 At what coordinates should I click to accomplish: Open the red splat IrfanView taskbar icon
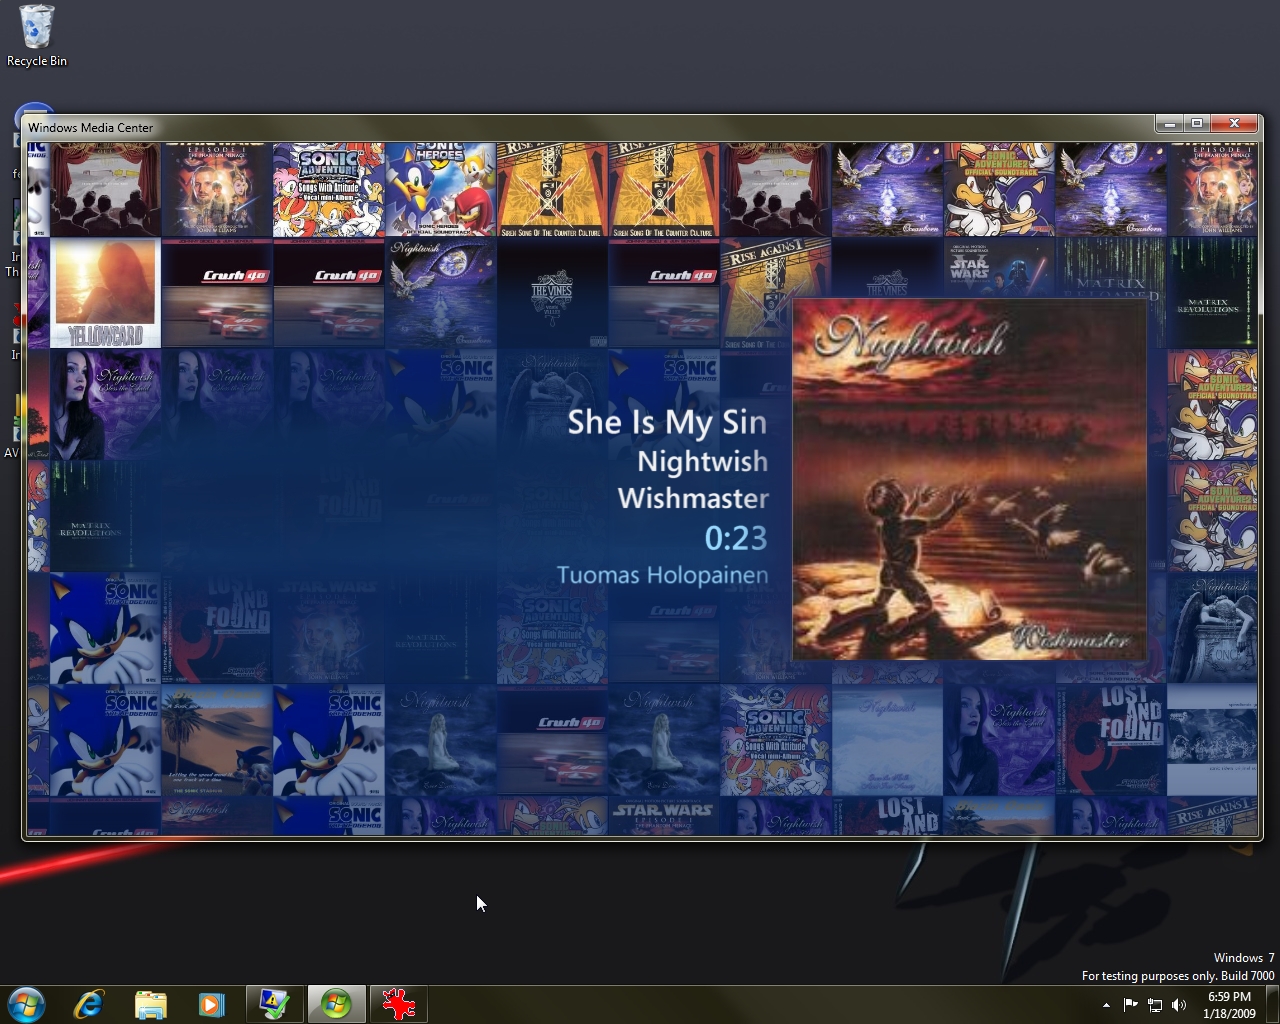pos(398,1004)
